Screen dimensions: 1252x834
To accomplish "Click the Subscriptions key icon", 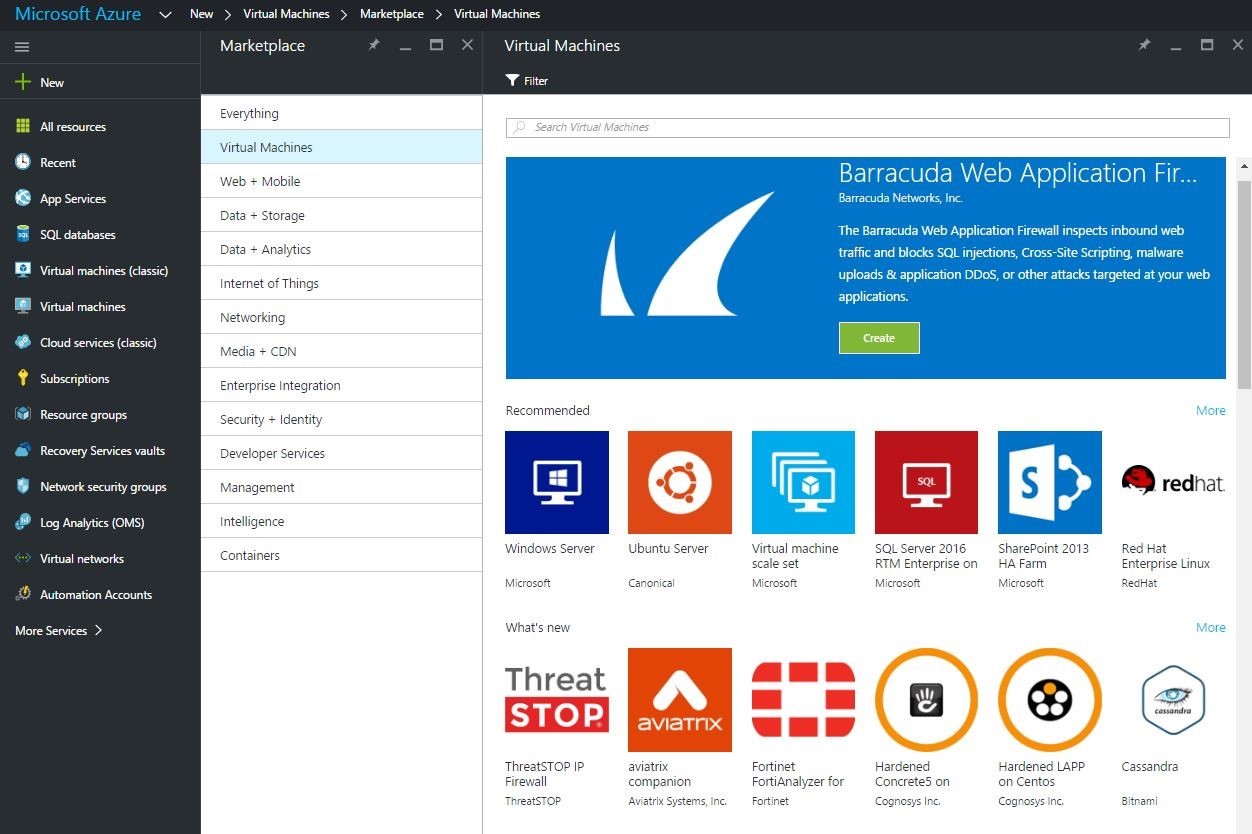I will tap(23, 378).
